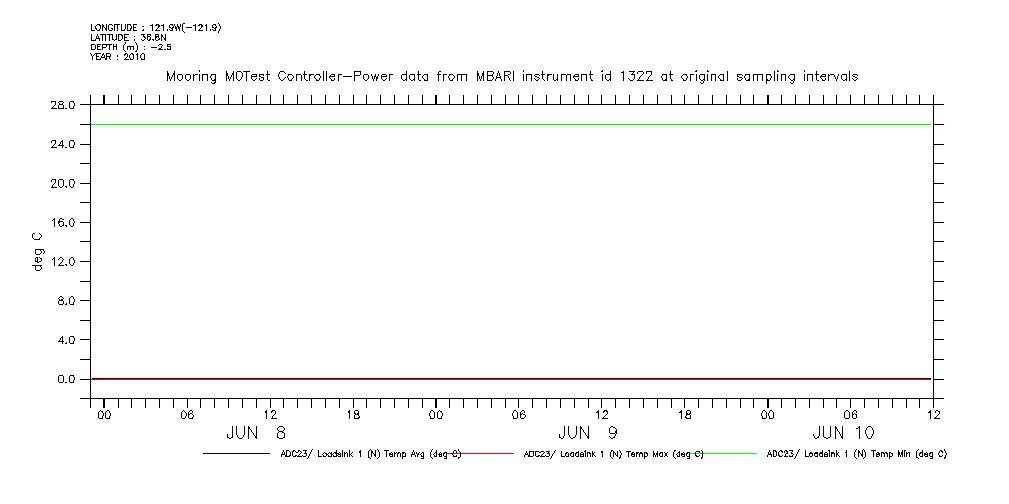
Task: Select the JUN 10 date label
Action: pyautogui.click(x=842, y=433)
